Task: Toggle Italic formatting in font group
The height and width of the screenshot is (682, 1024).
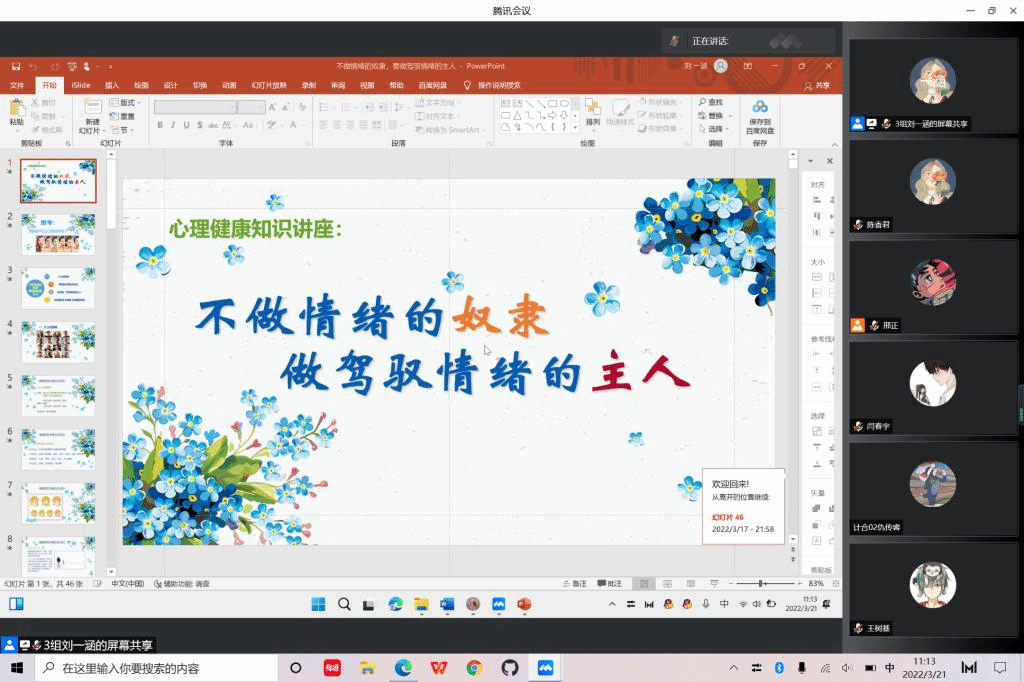Action: (173, 125)
